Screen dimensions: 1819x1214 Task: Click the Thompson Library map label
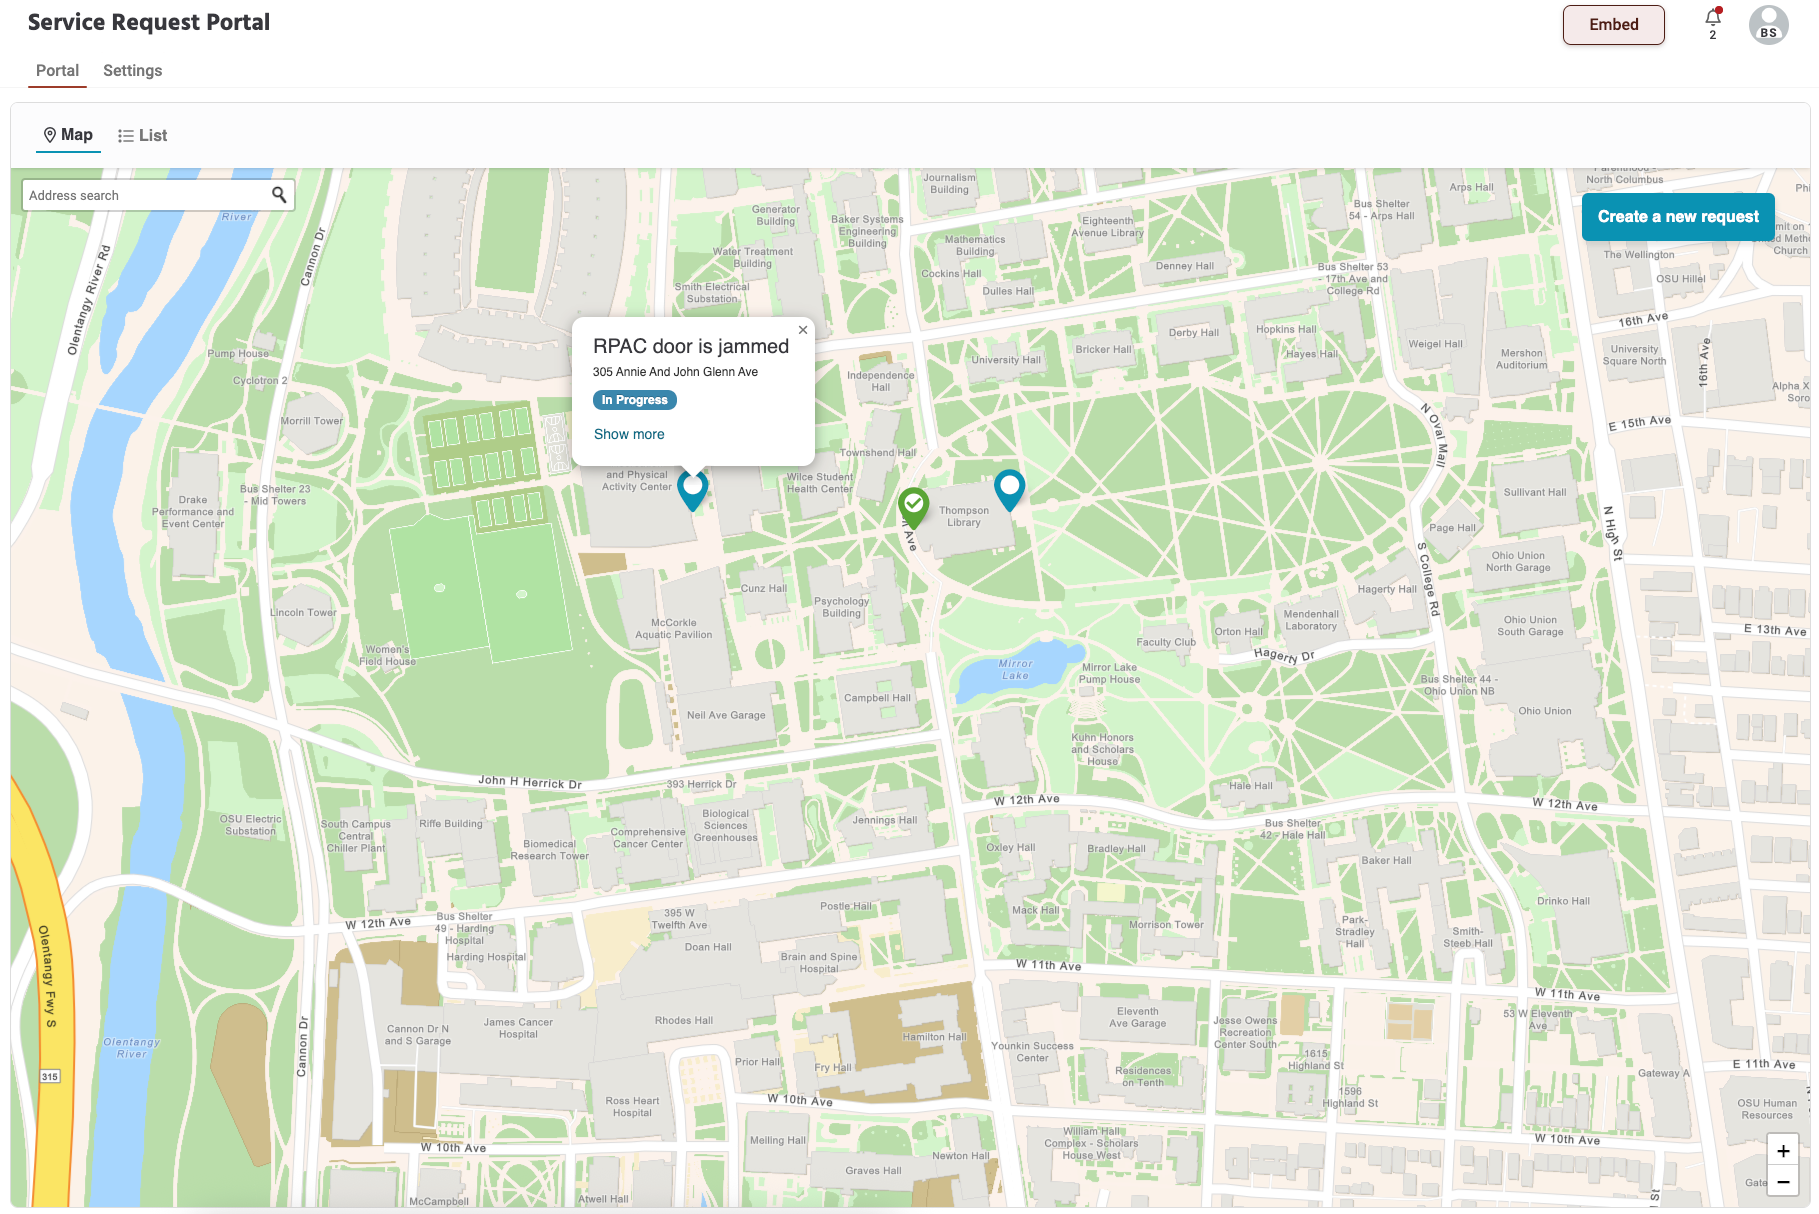(964, 516)
